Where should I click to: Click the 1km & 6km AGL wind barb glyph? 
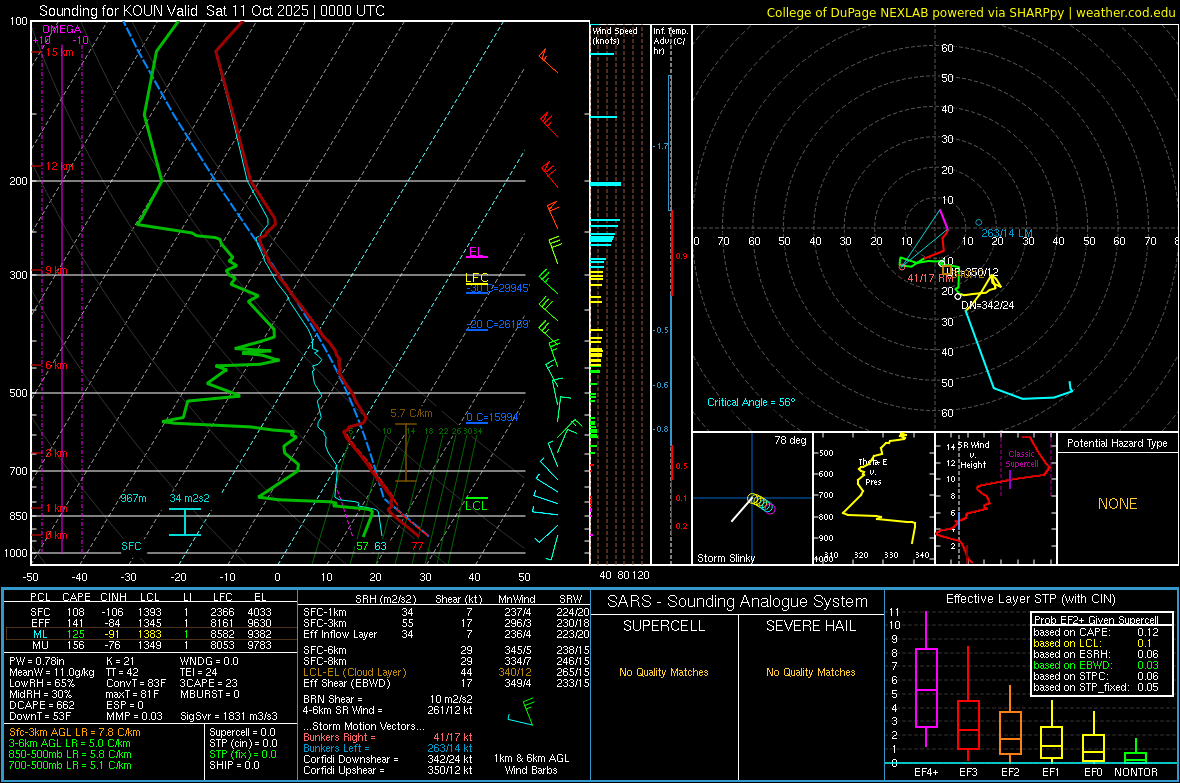tap(521, 712)
